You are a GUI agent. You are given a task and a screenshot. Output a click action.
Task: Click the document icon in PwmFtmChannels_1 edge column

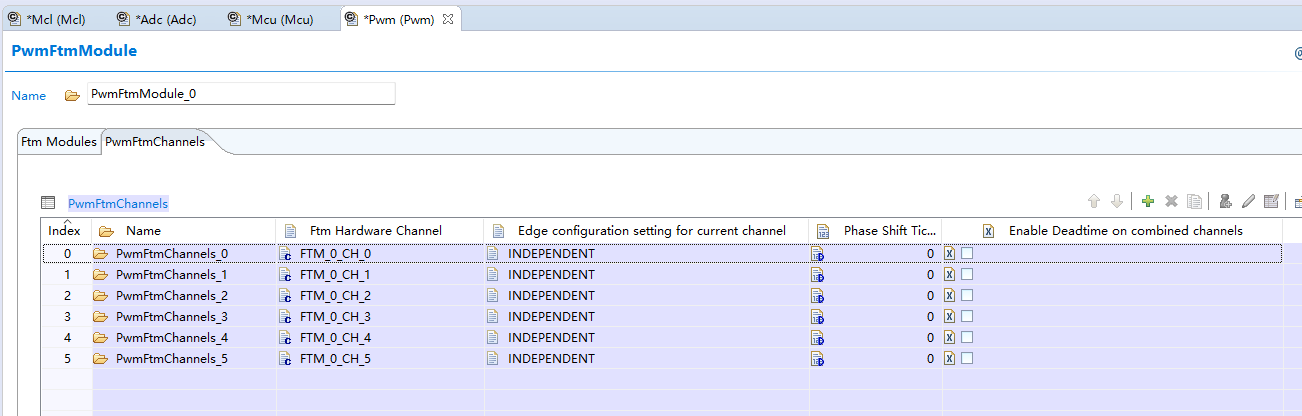coord(493,275)
